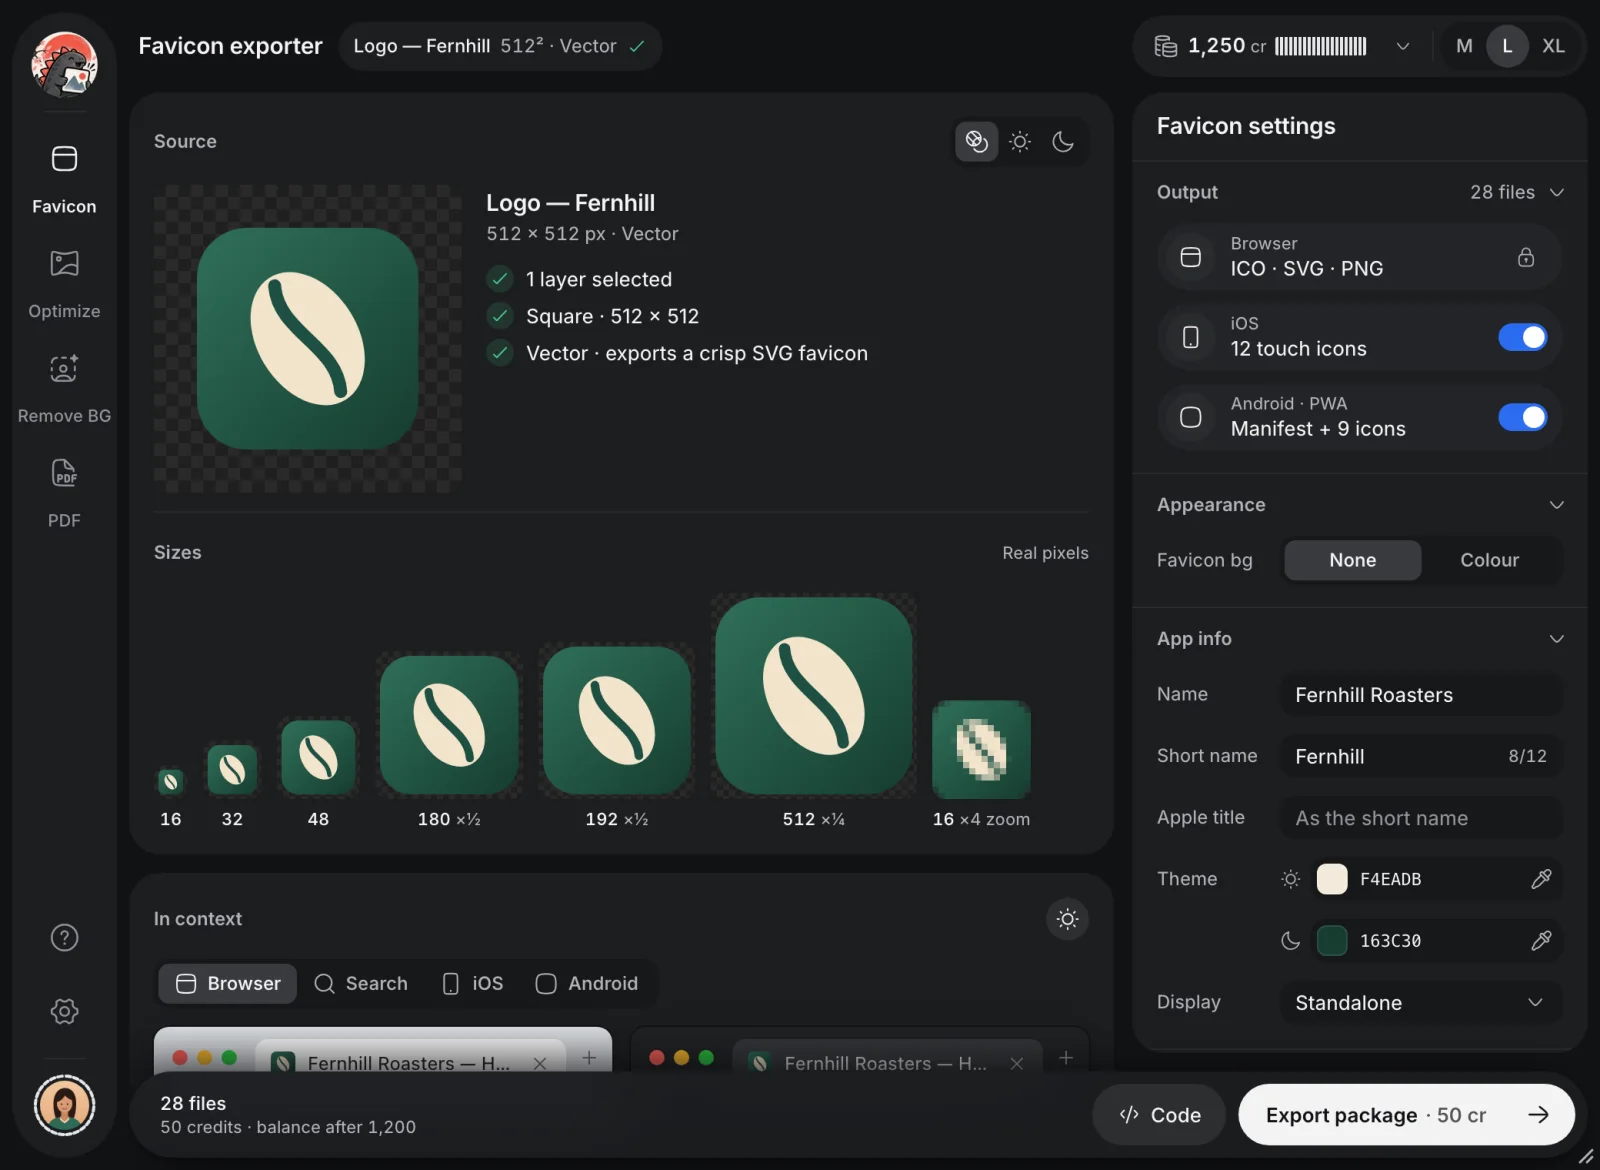Collapse the Appearance section
This screenshot has width=1600, height=1170.
[1557, 505]
